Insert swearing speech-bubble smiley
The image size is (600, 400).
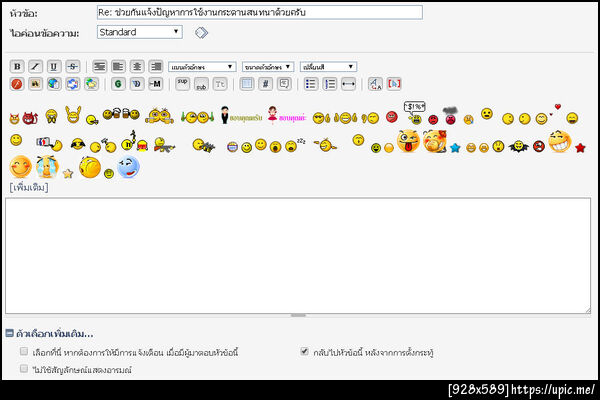click(415, 113)
